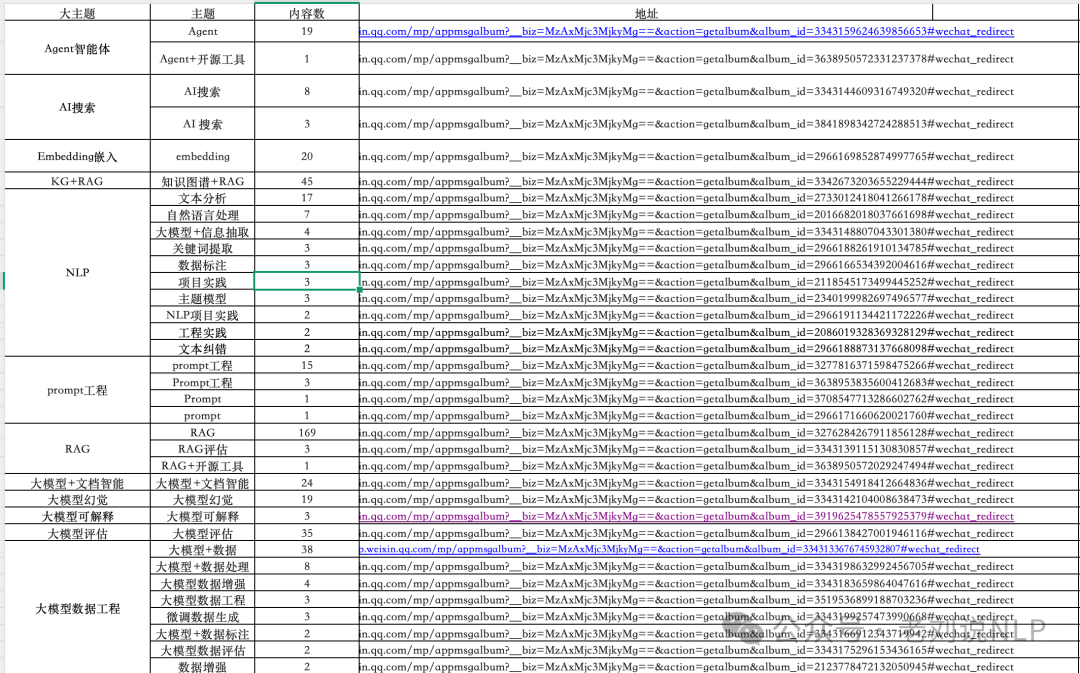Open the 大模型评估 row hyperlink
The image size is (1080, 673).
pyautogui.click(x=690, y=533)
